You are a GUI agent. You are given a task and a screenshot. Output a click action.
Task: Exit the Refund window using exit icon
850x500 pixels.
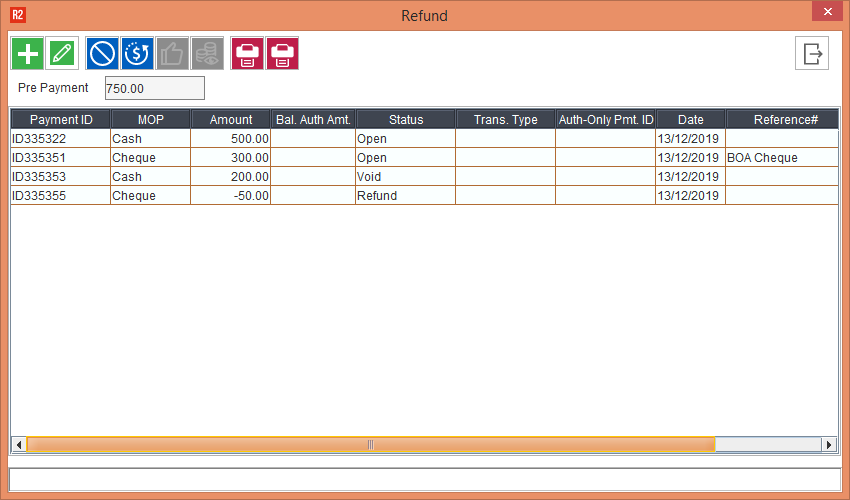pos(812,54)
